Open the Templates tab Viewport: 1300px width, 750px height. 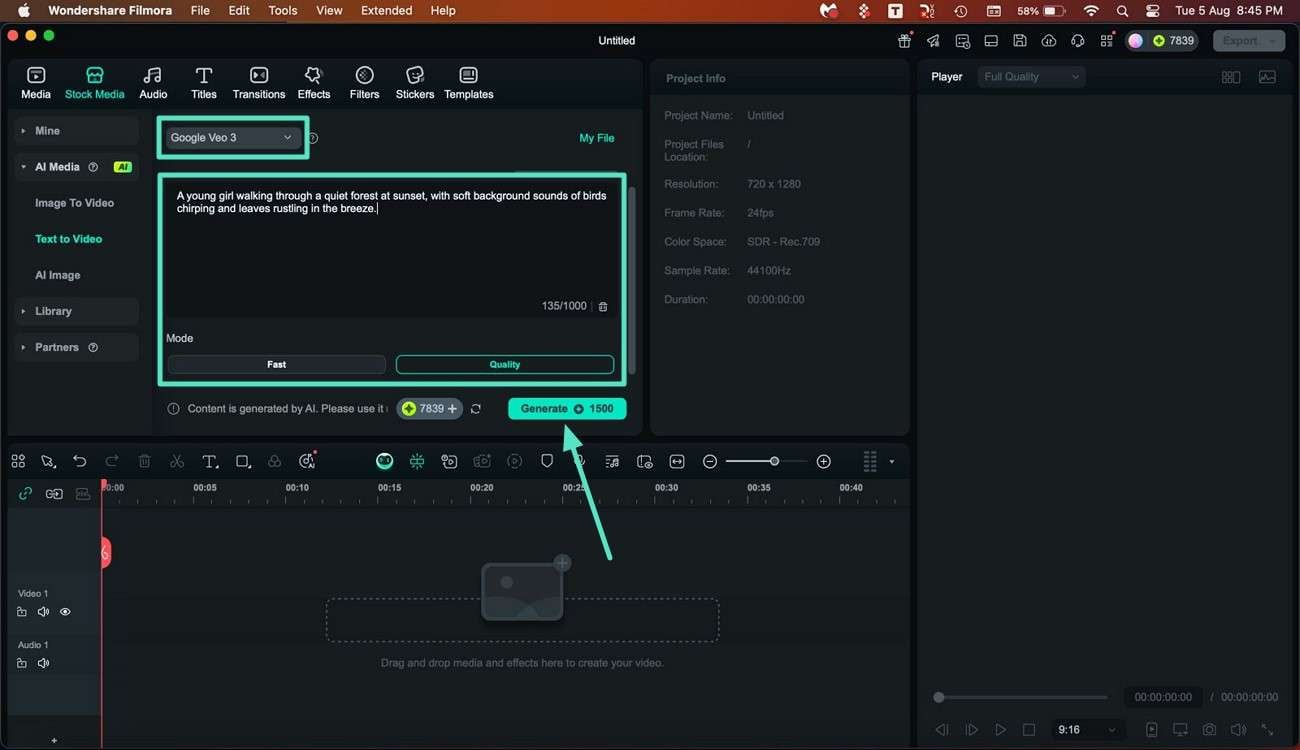(469, 83)
